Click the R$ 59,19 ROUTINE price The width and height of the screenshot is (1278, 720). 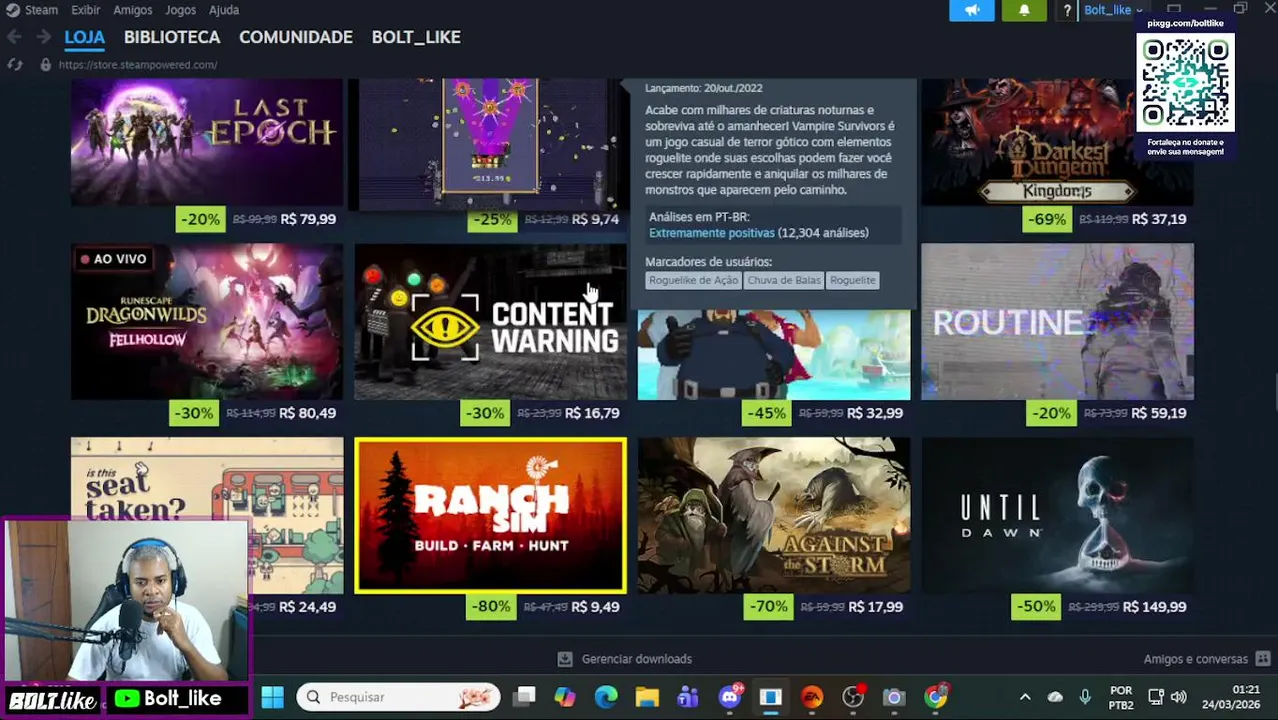pos(1159,413)
